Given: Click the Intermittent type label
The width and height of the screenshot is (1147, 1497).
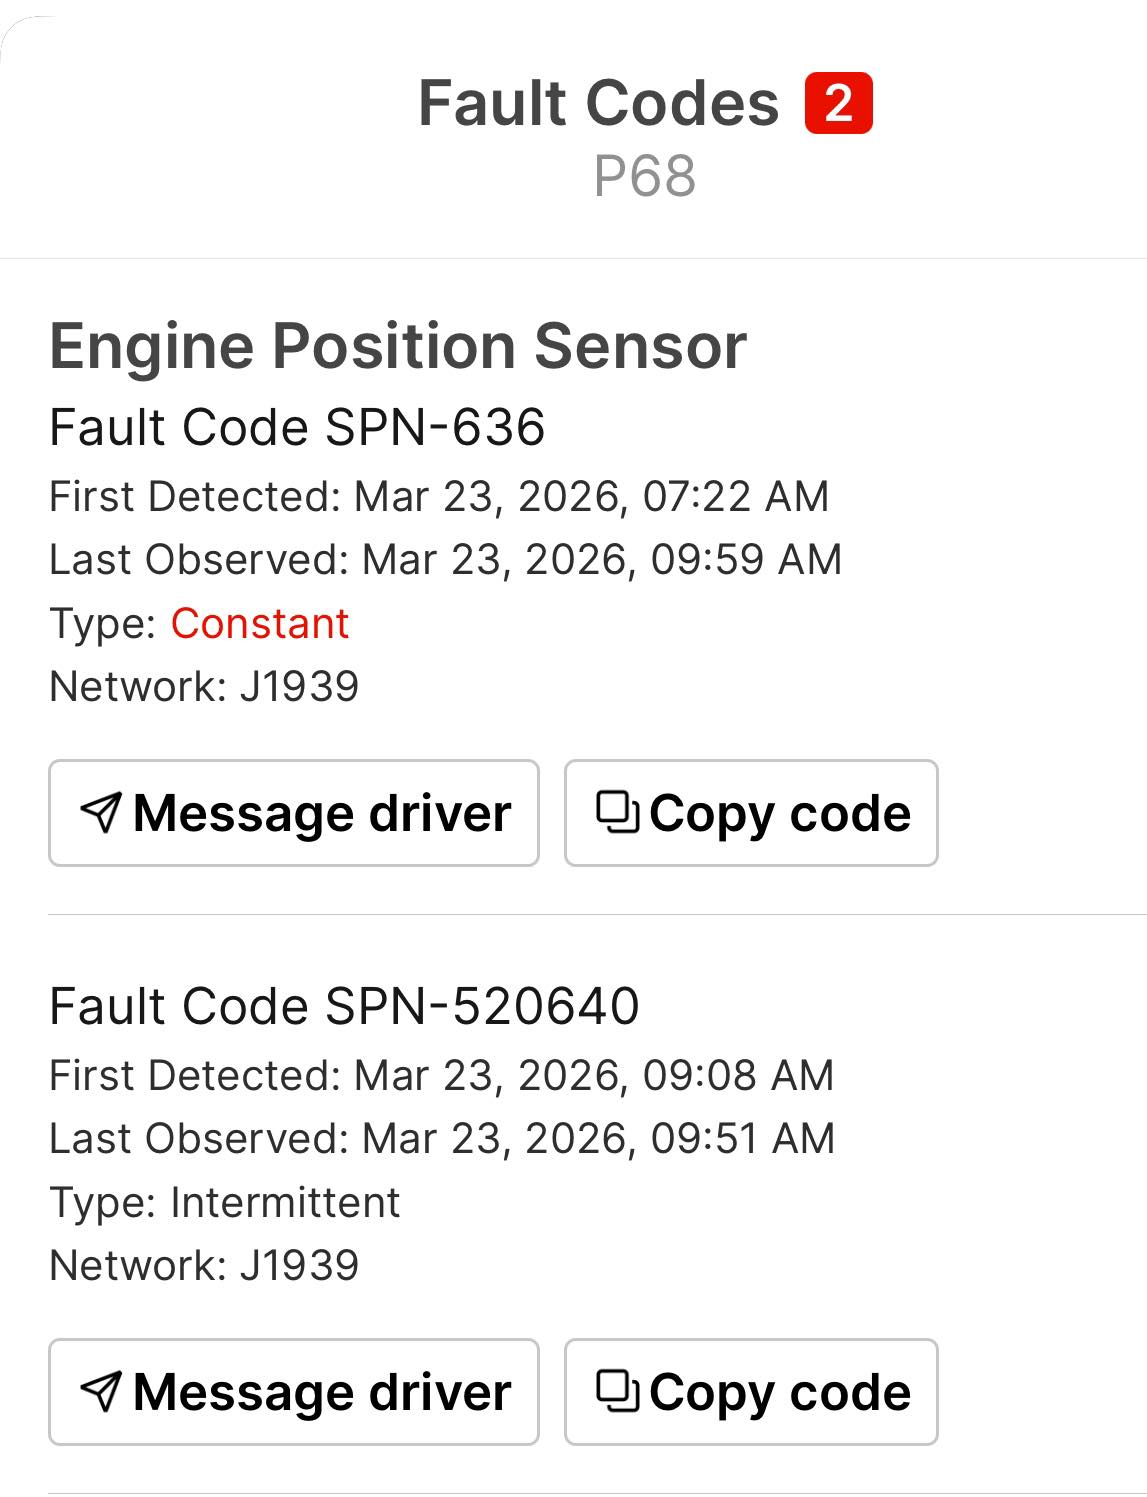Looking at the screenshot, I should click(285, 1202).
